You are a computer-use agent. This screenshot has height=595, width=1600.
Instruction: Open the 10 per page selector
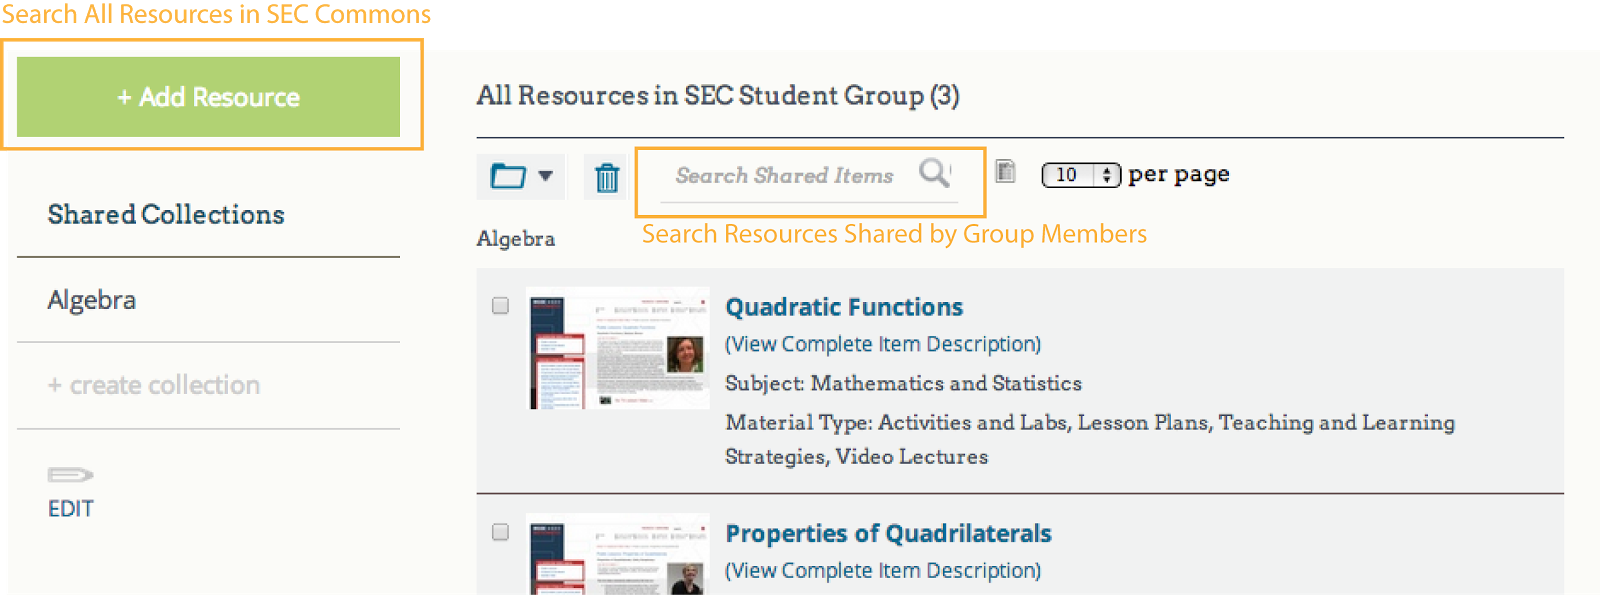pyautogui.click(x=1081, y=175)
